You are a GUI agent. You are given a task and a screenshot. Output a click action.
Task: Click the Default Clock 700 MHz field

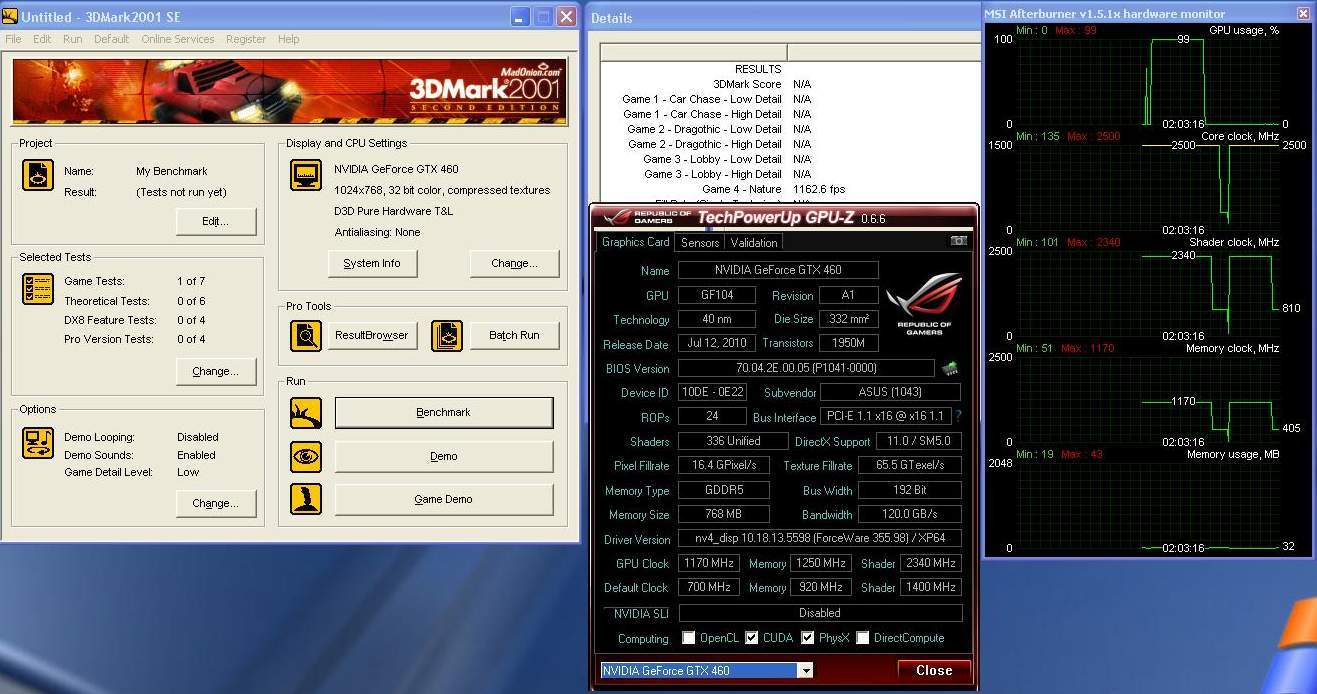pyautogui.click(x=709, y=587)
